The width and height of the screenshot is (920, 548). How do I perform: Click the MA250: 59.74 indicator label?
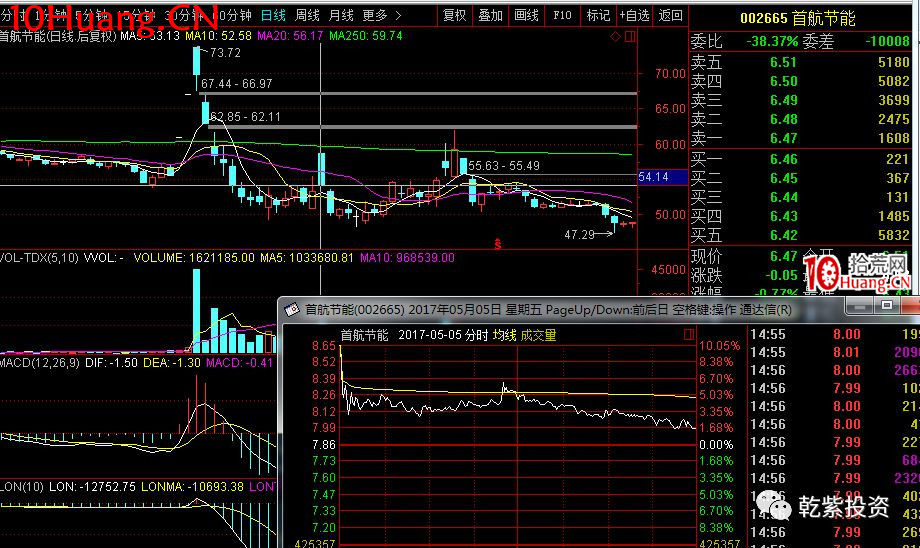tap(366, 36)
